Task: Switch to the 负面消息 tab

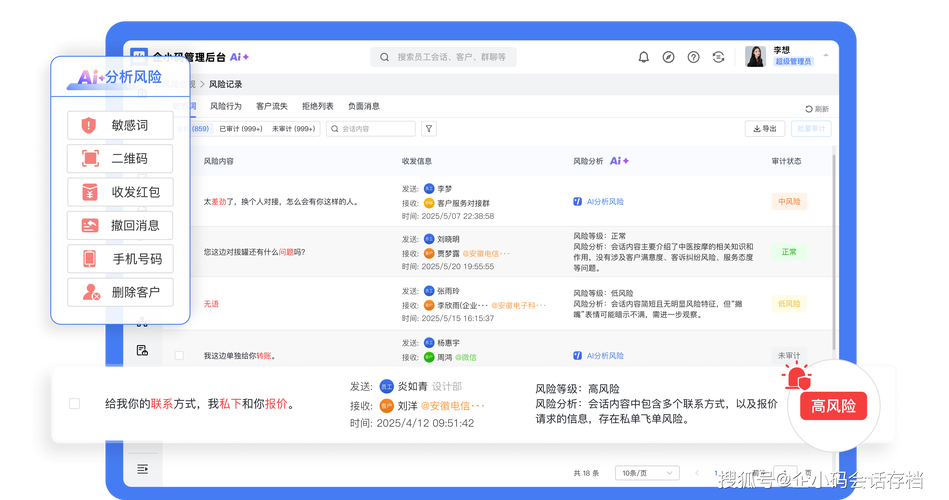Action: point(364,106)
